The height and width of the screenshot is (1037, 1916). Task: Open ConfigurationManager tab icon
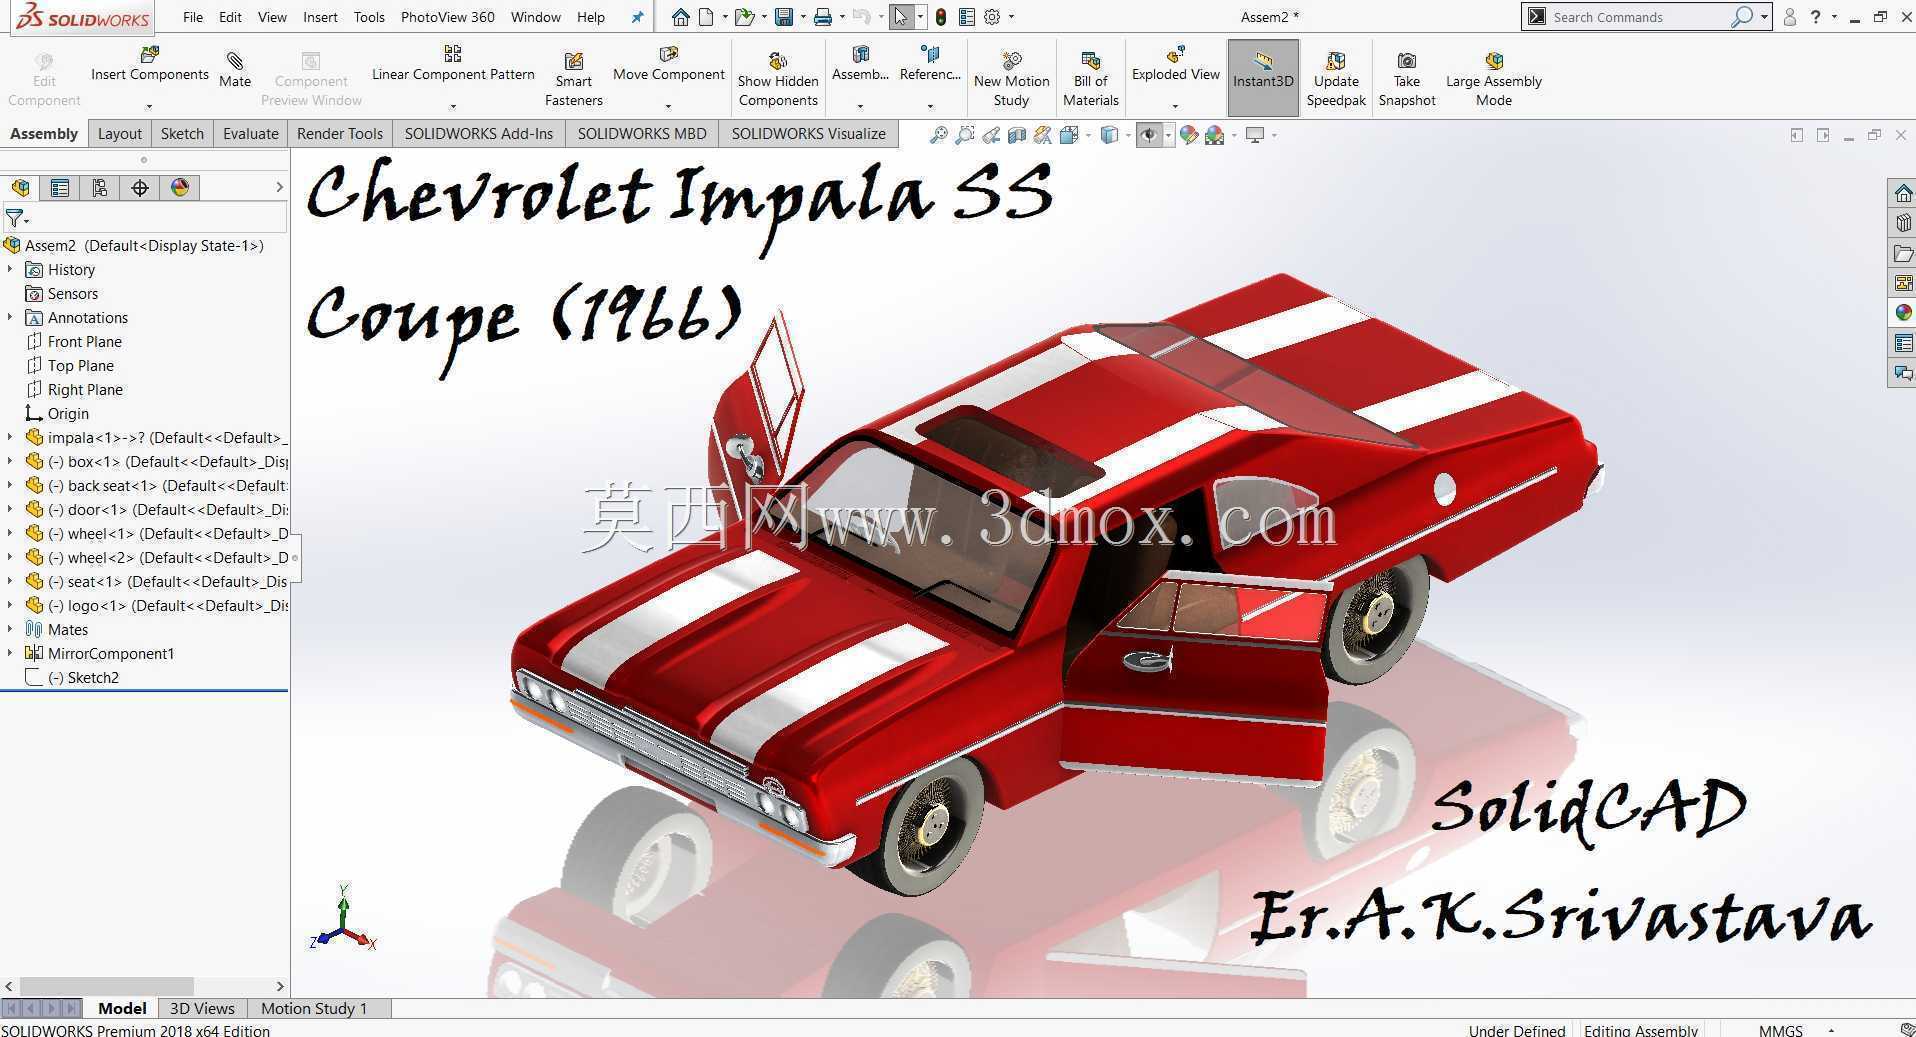pyautogui.click(x=100, y=188)
